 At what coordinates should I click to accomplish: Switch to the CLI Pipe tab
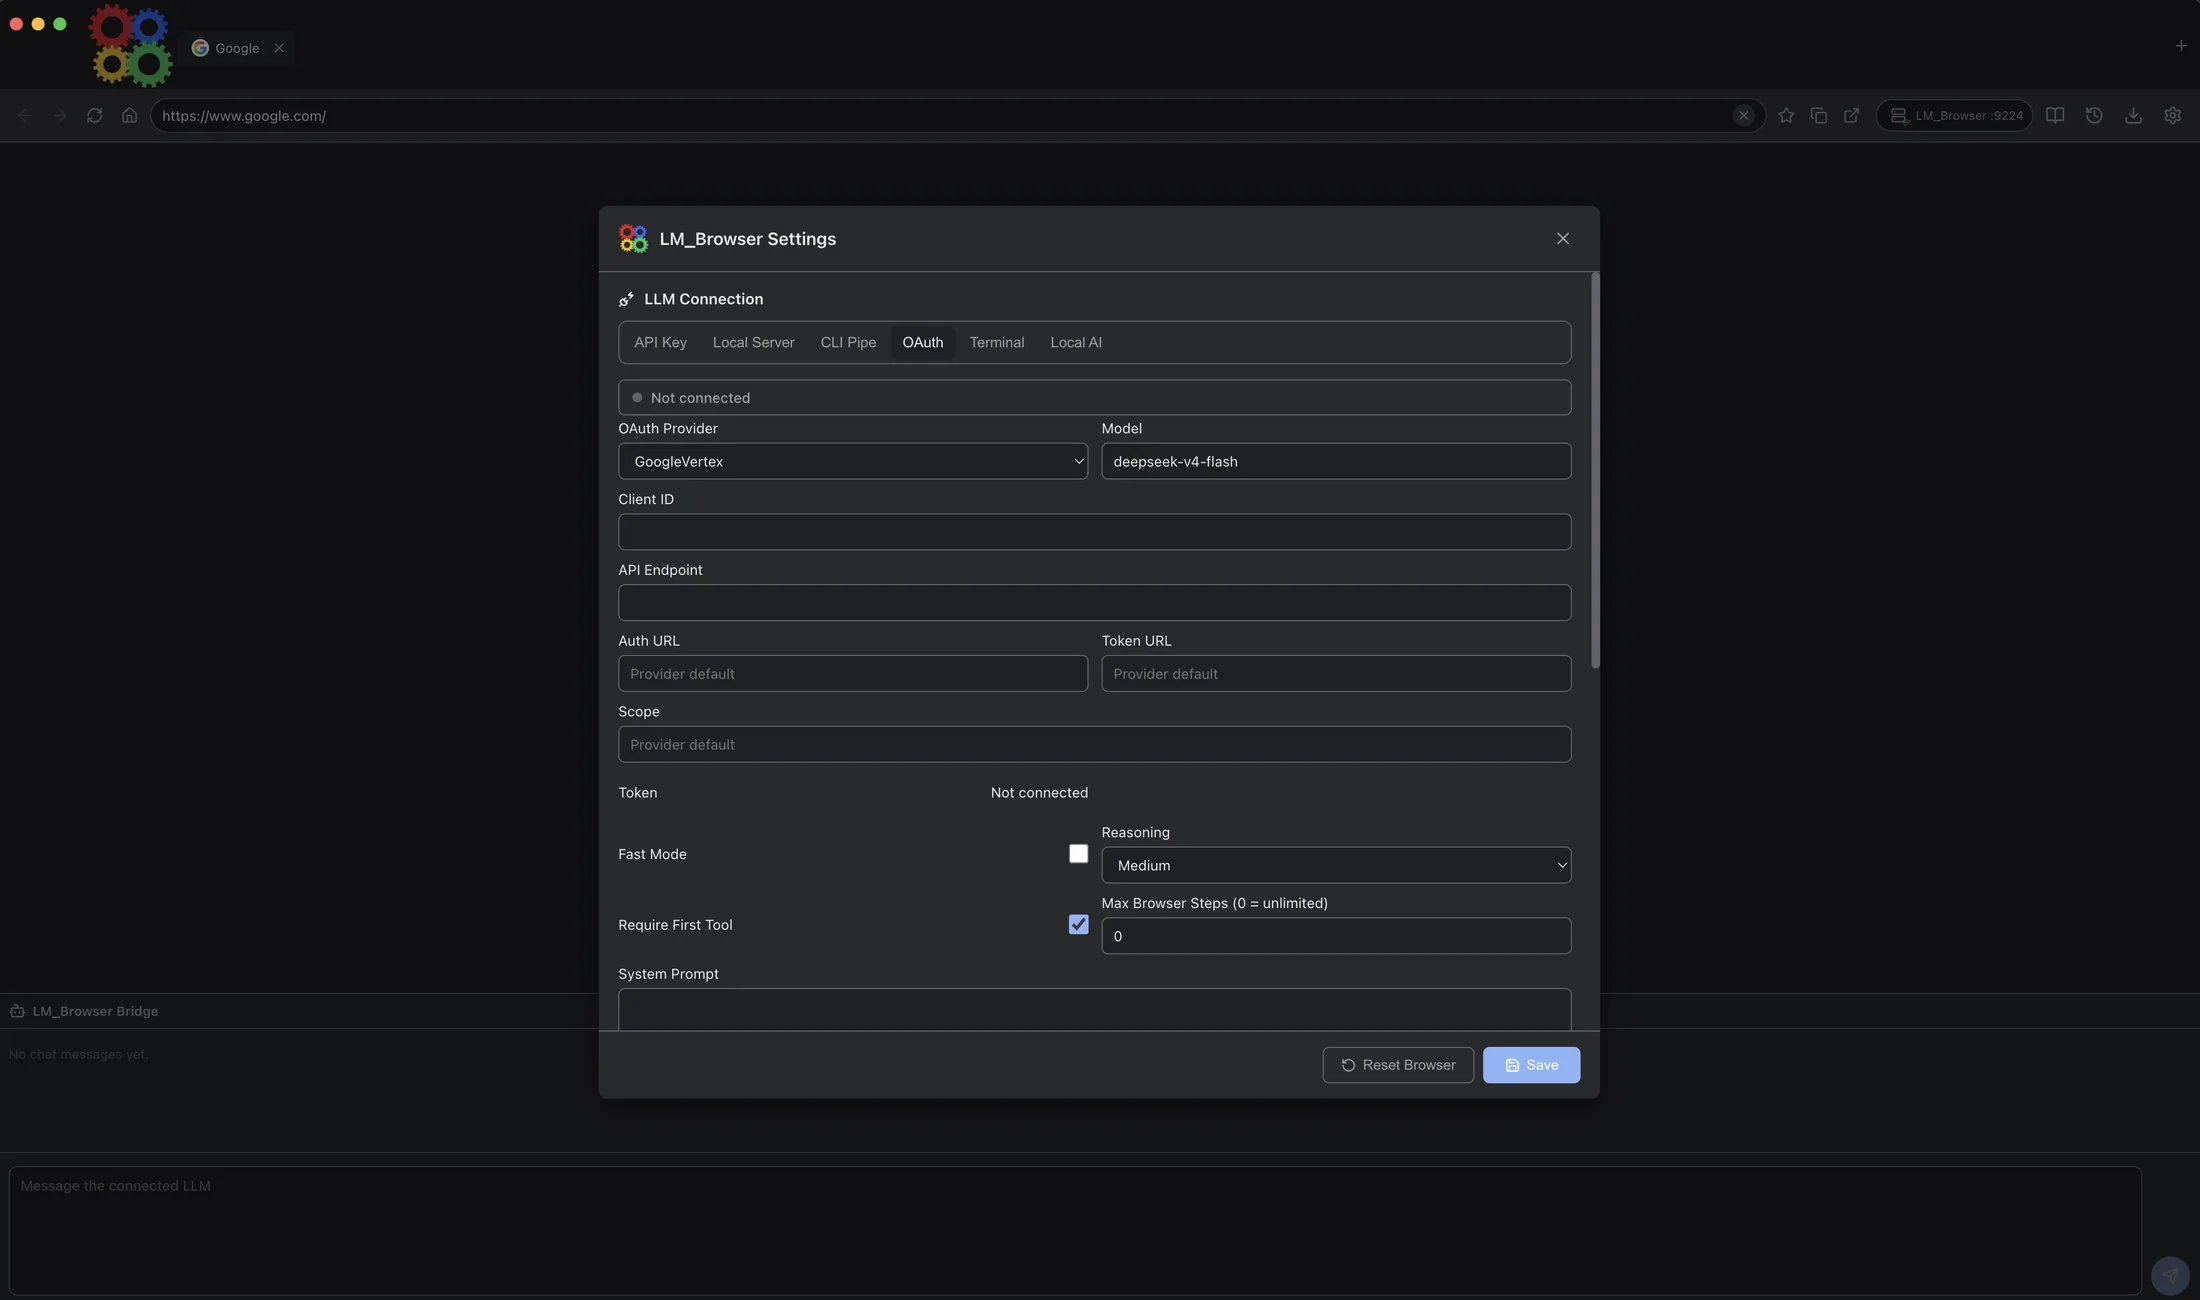848,343
